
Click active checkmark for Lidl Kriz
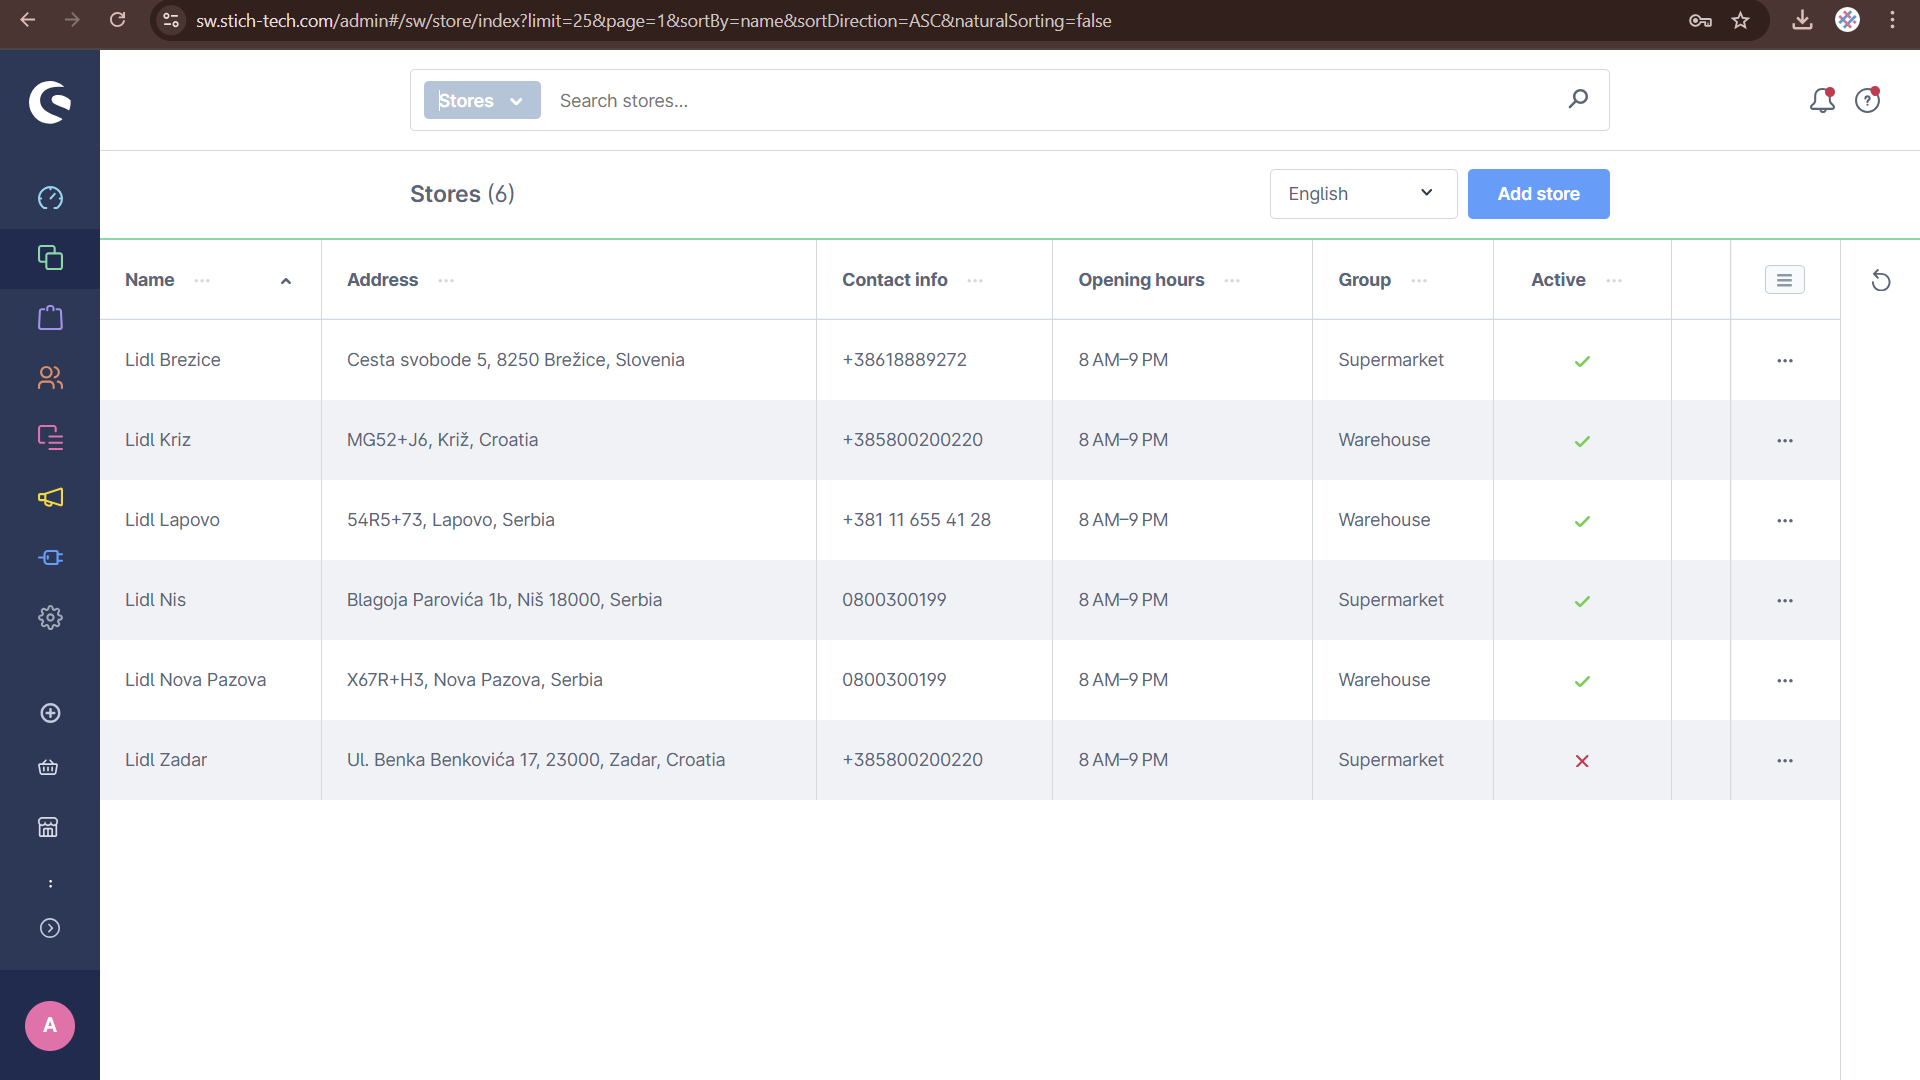tap(1582, 441)
